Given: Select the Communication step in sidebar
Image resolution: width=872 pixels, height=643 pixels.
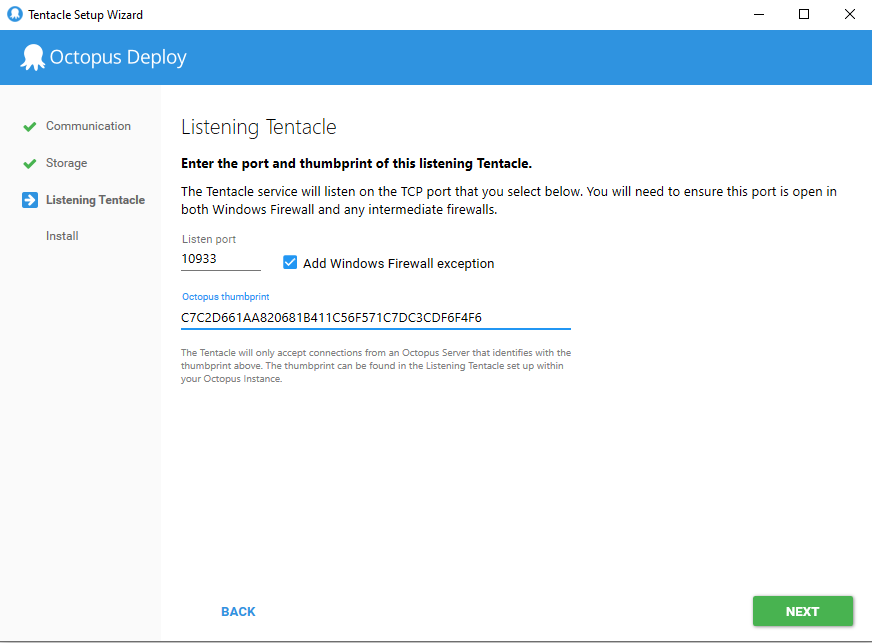Looking at the screenshot, I should pyautogui.click(x=88, y=127).
